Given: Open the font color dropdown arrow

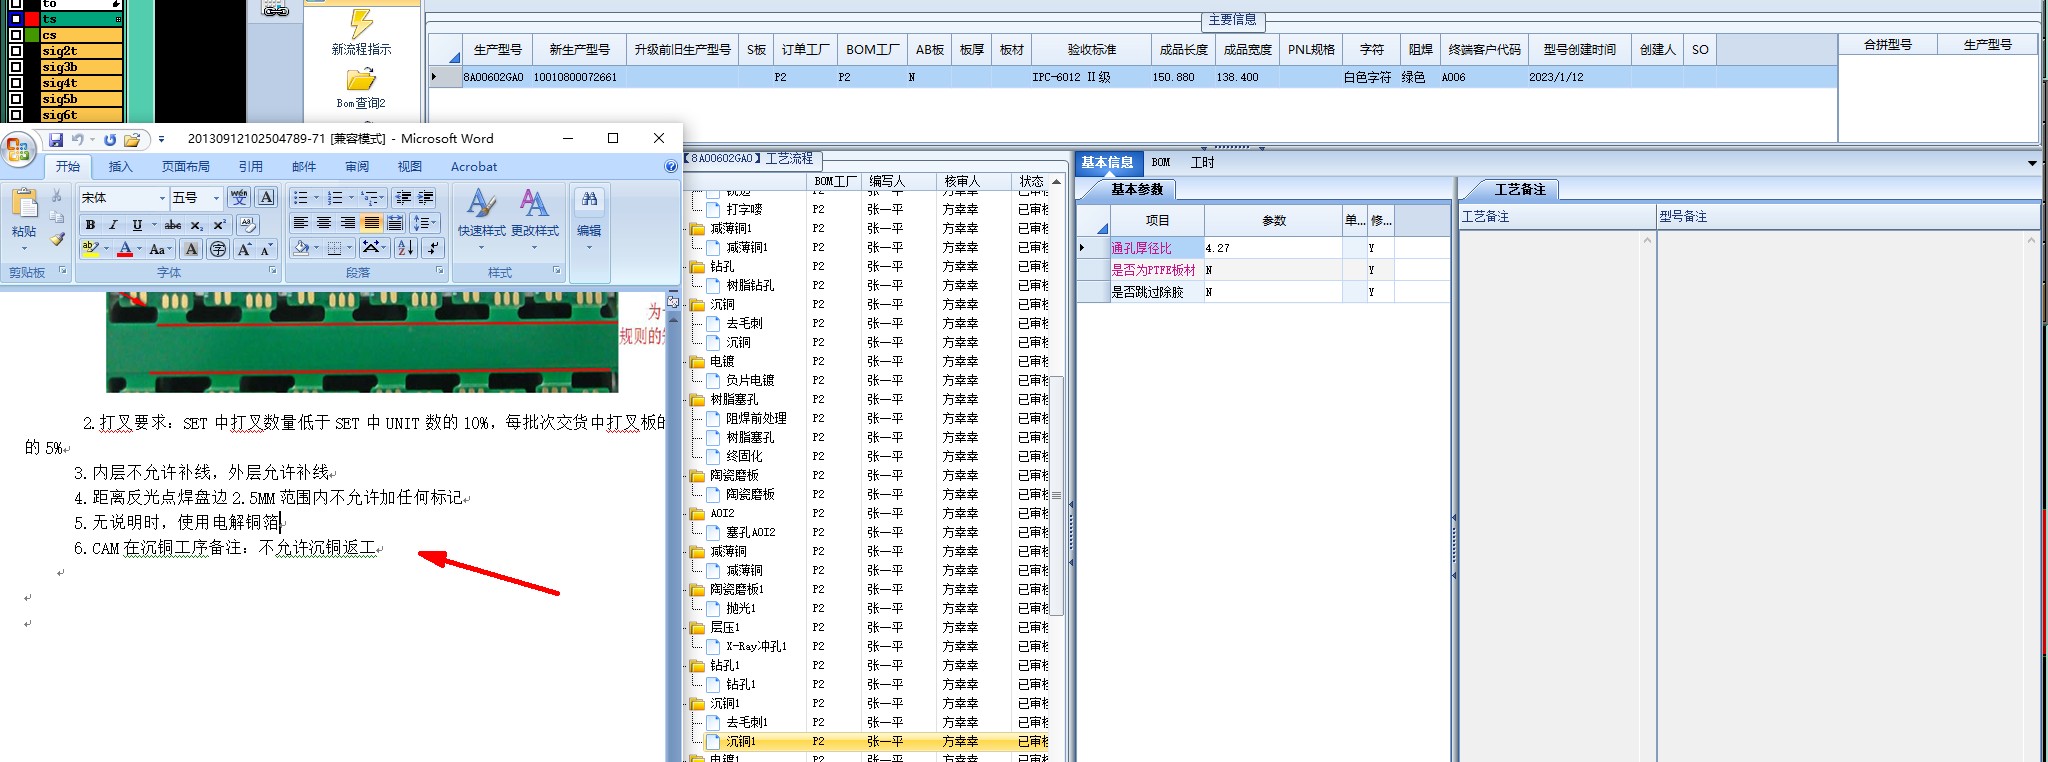Looking at the screenshot, I should click(139, 249).
